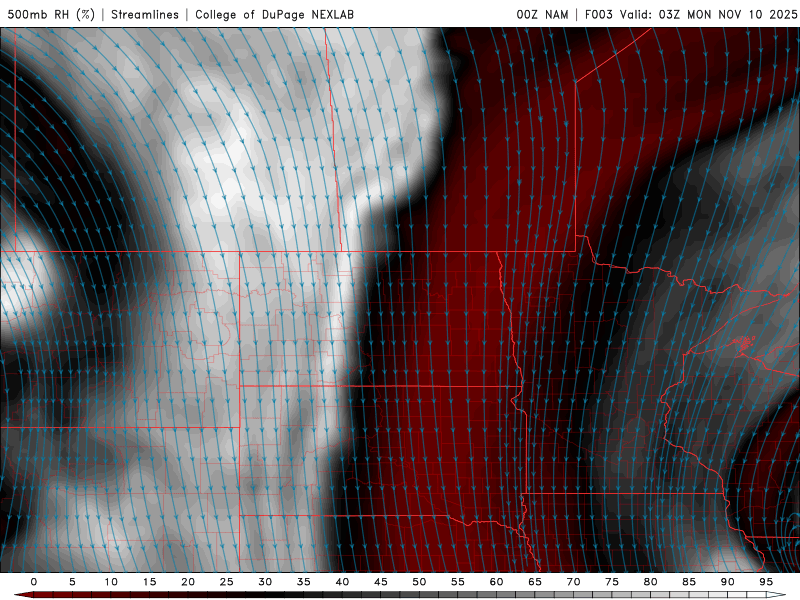Click the color bar label "15"

click(x=149, y=582)
